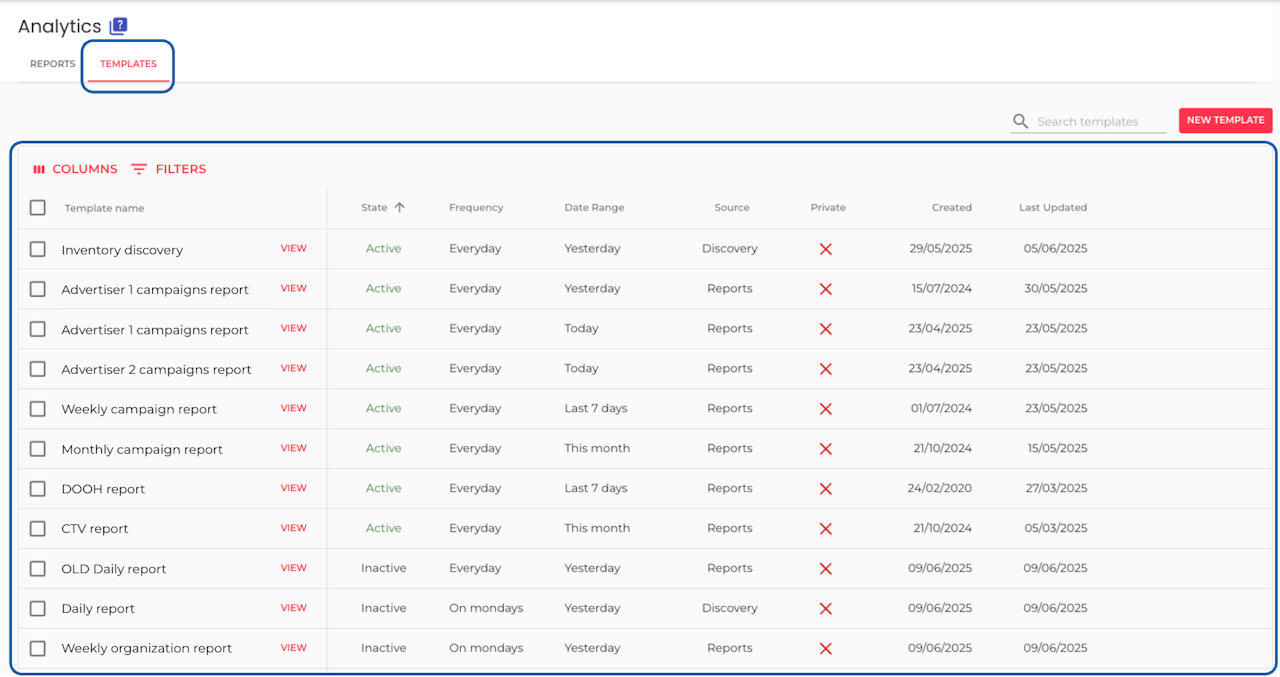Viewport: 1280px width, 677px height.
Task: Click the Analytics help question mark icon
Action: coord(118,26)
